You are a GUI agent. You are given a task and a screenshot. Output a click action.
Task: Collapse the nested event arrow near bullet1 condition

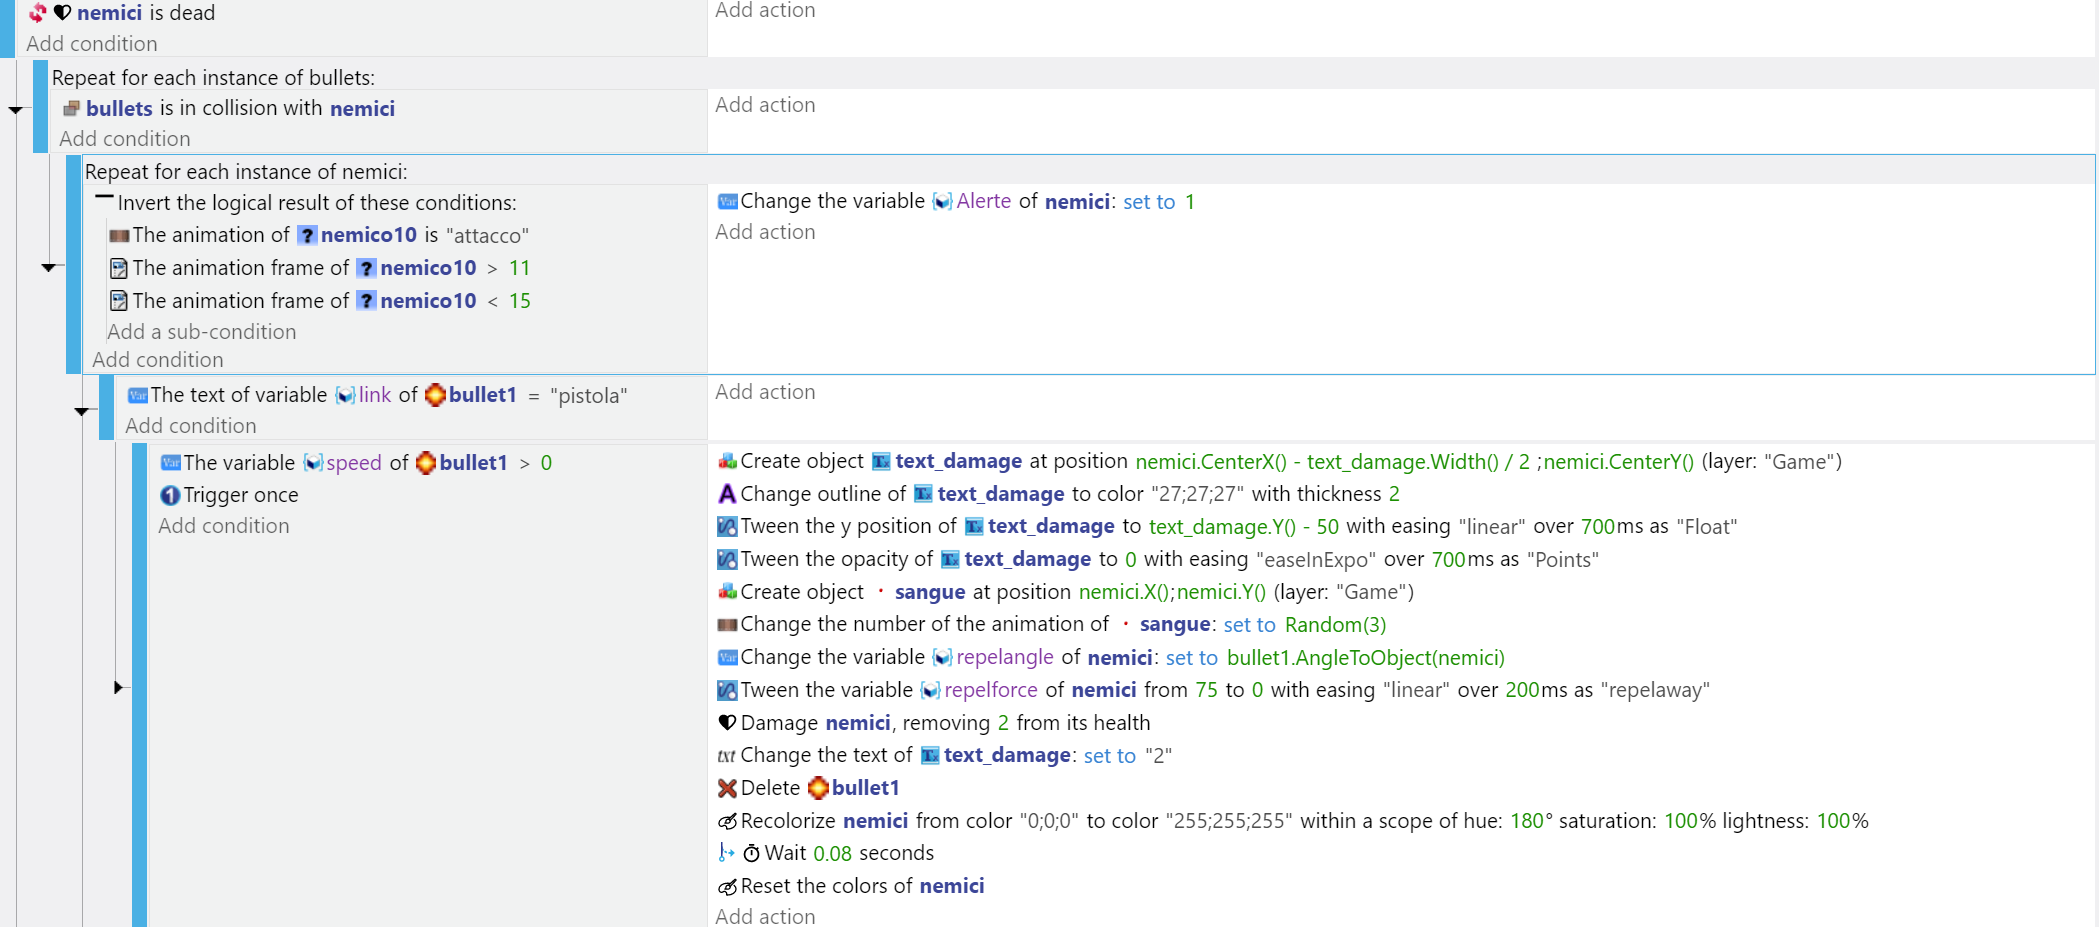click(x=82, y=413)
